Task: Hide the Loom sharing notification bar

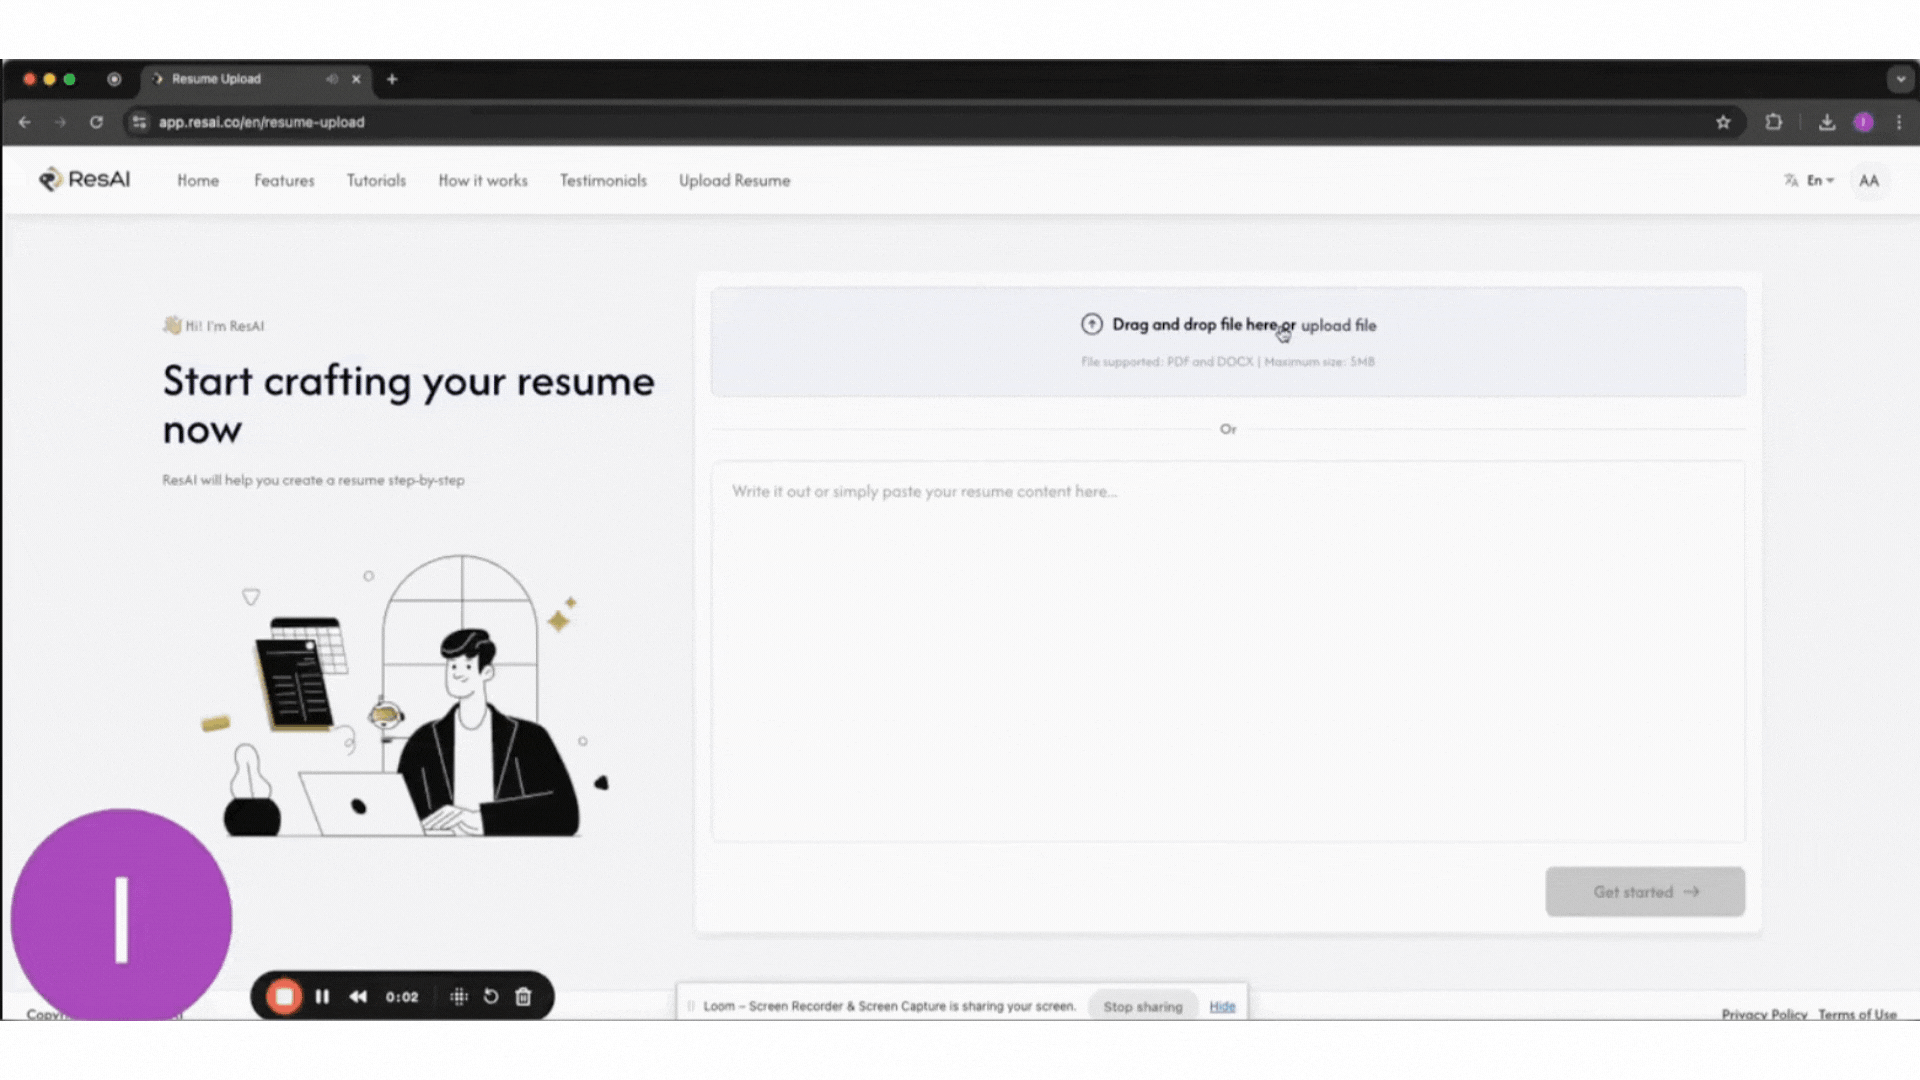Action: pos(1222,1006)
